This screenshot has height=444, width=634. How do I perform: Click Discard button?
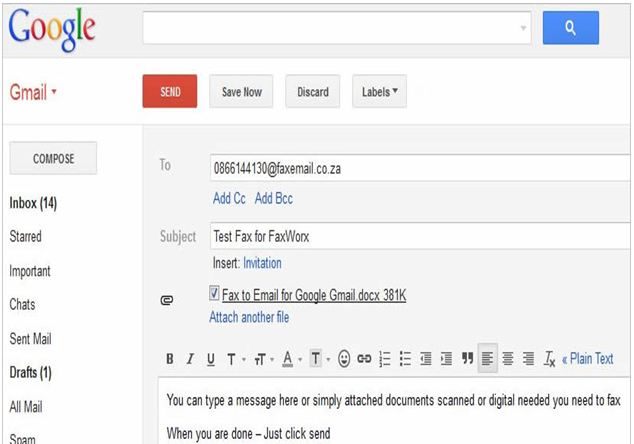[x=313, y=91]
